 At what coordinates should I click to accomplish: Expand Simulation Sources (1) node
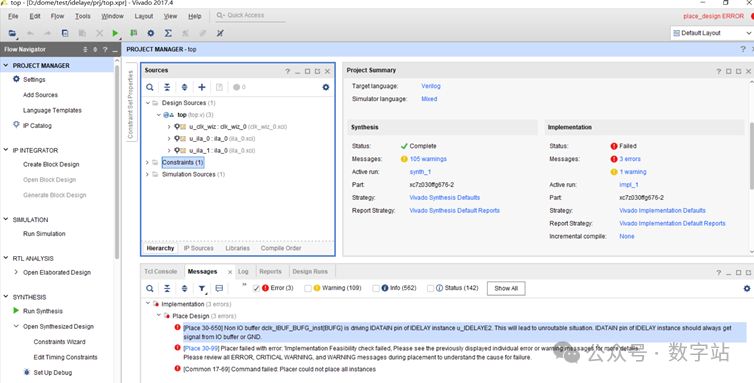click(x=147, y=174)
